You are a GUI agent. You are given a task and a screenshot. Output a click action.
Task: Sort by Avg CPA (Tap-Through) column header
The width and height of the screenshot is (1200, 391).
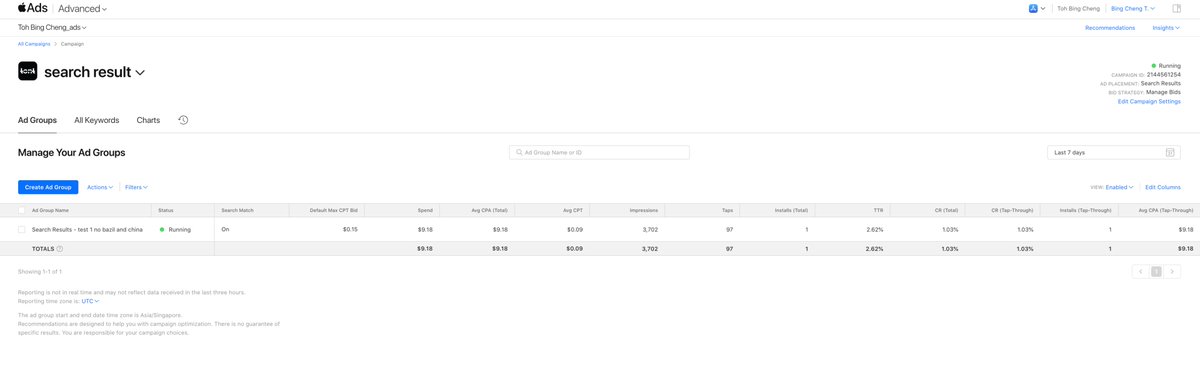[1166, 211]
